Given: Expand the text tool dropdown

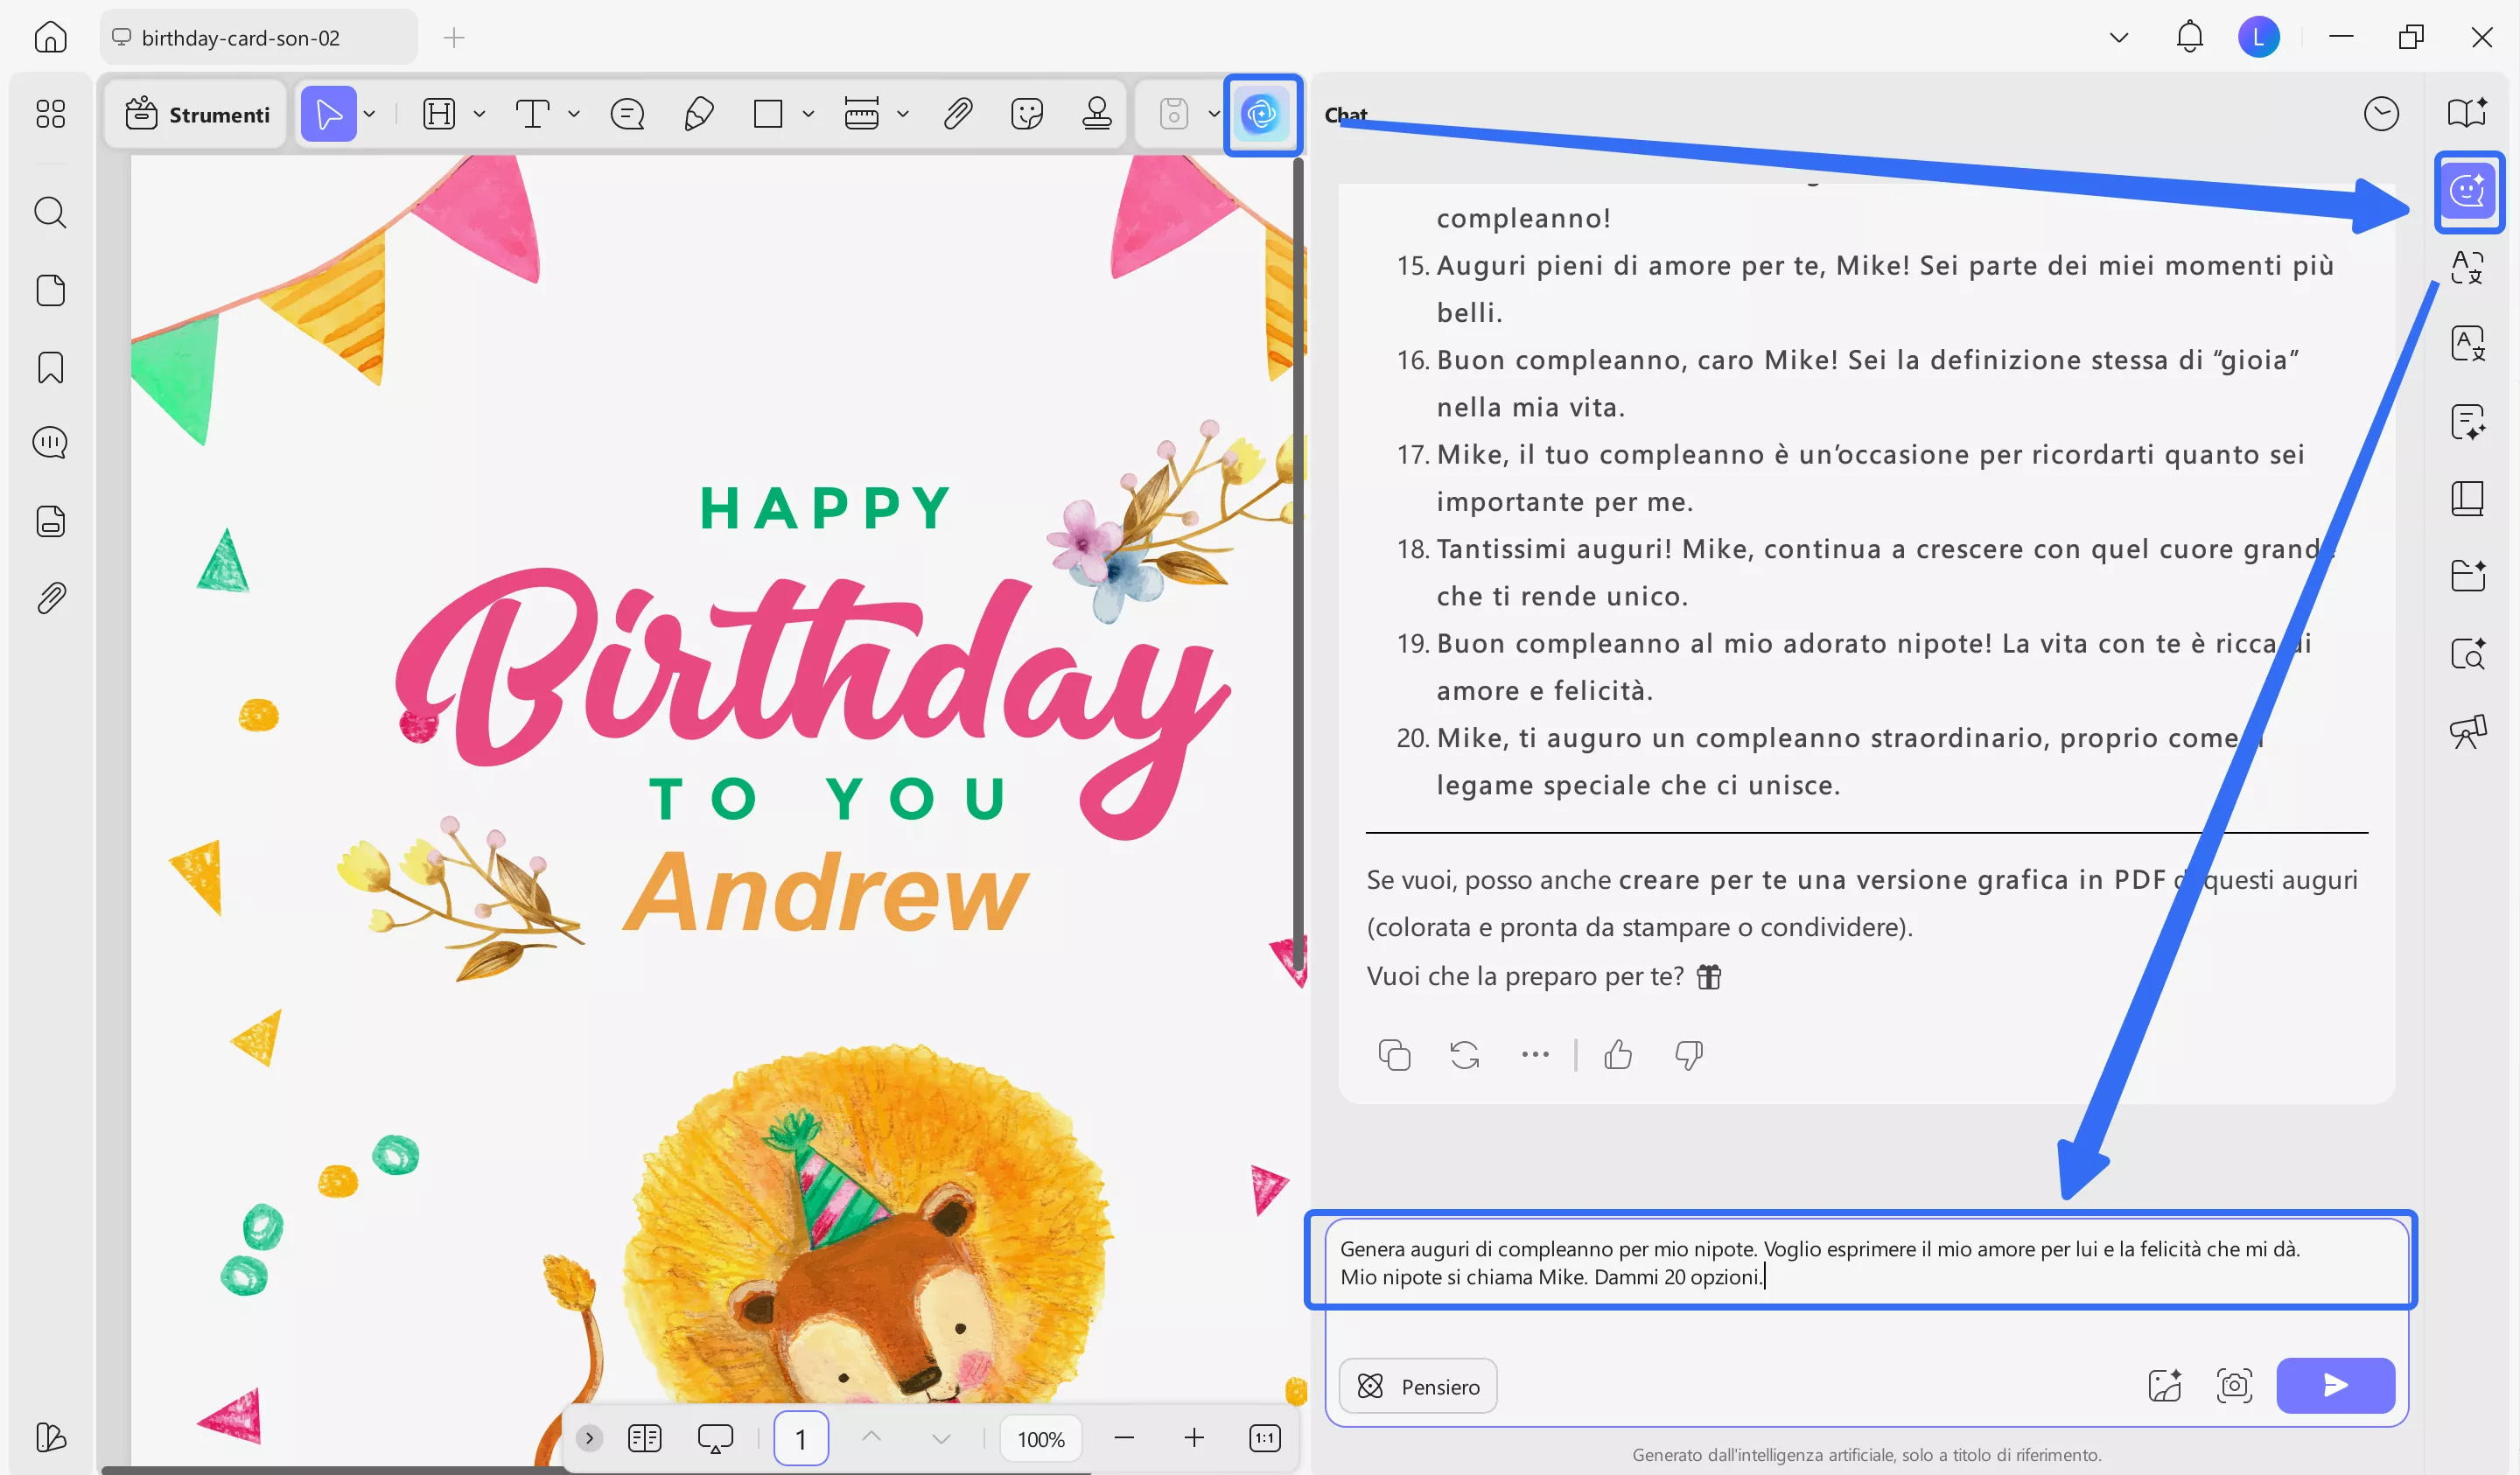Looking at the screenshot, I should pos(574,114).
